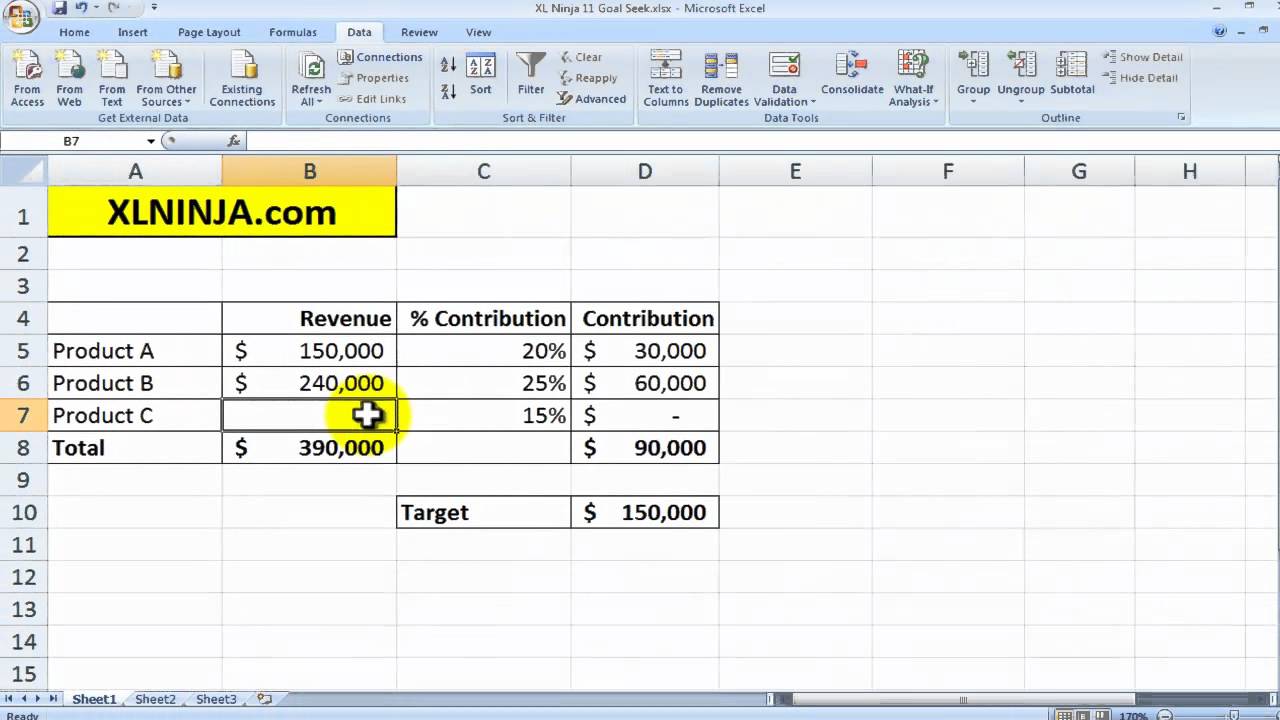Open the Sort dialog
Viewport: 1280px width, 720px height.
[481, 76]
